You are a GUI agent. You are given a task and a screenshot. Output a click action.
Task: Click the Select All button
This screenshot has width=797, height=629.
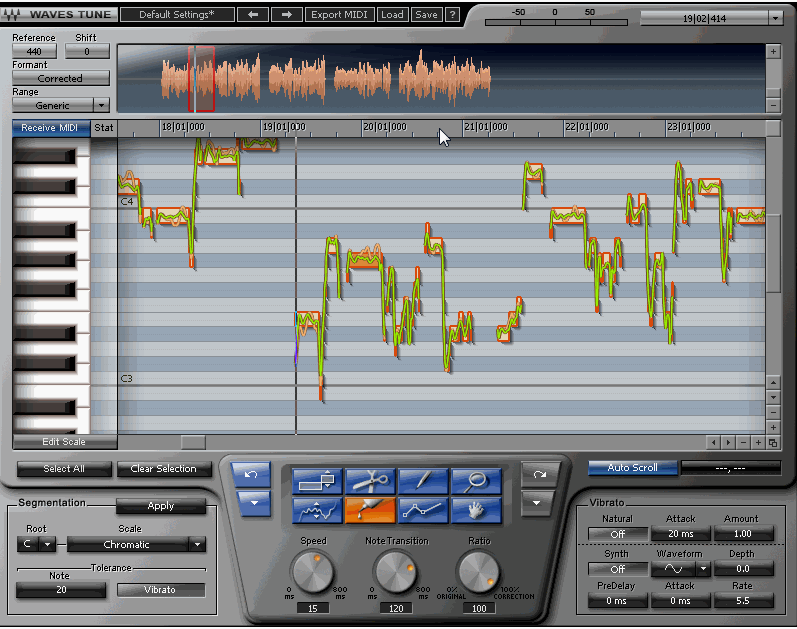pos(64,469)
